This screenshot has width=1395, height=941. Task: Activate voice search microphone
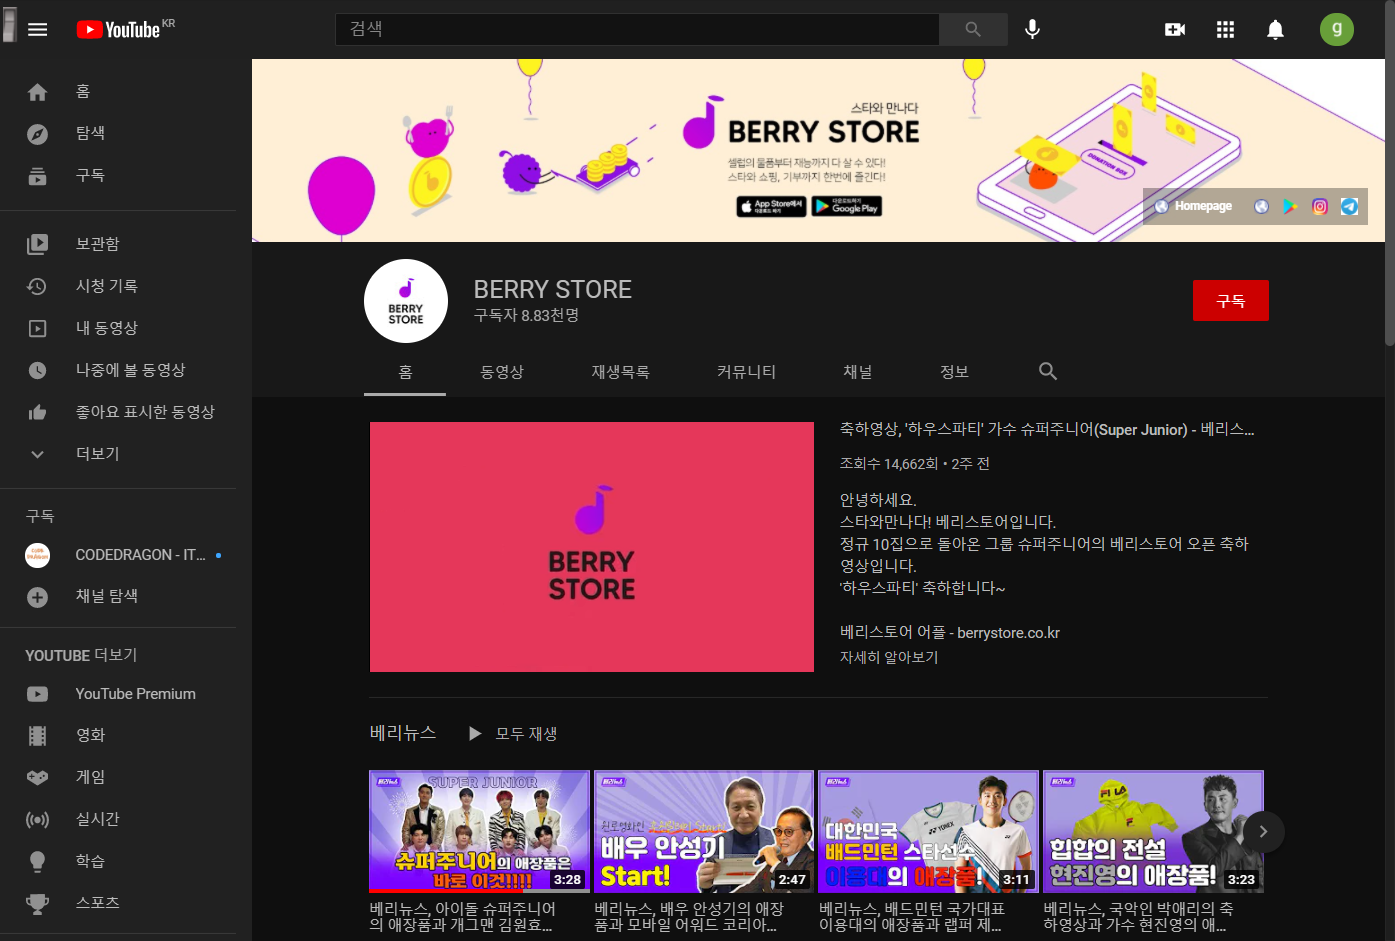(x=1032, y=29)
